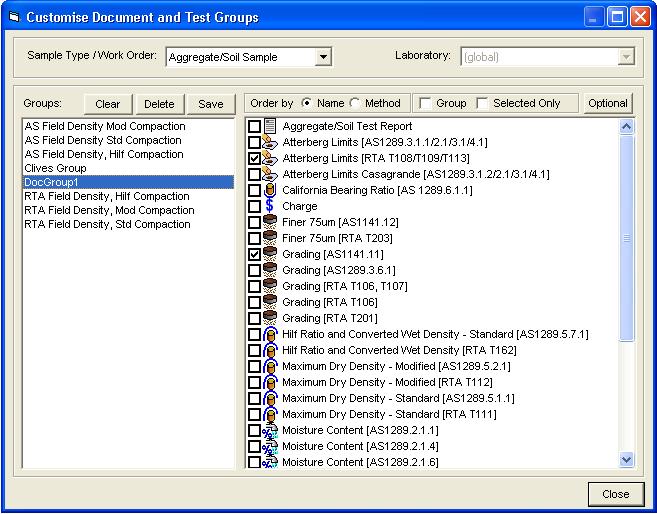Click the Charge dollar sign icon
The image size is (657, 514).
pyautogui.click(x=271, y=207)
